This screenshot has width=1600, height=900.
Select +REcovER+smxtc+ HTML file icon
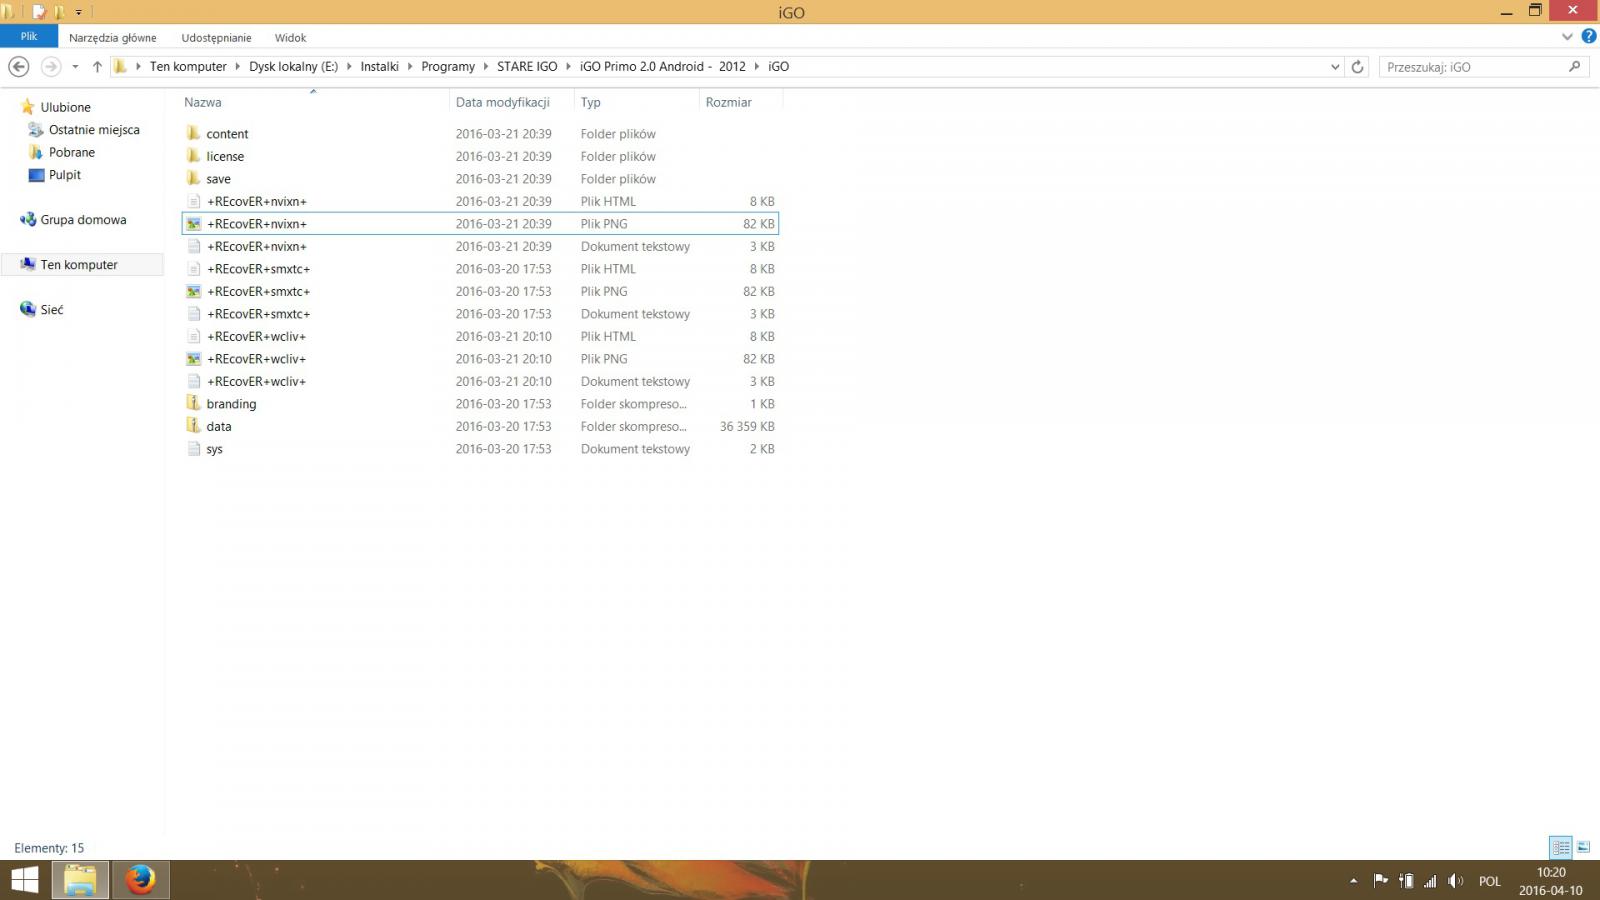click(x=194, y=269)
